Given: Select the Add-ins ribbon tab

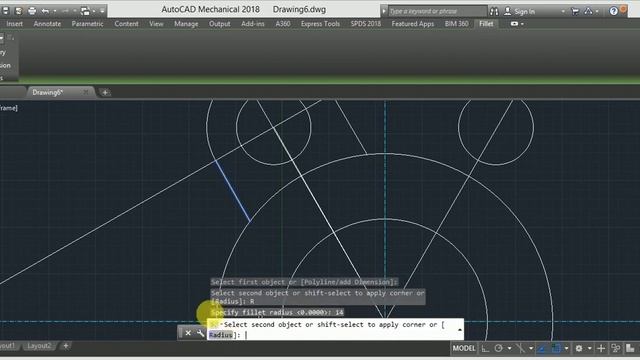Looking at the screenshot, I should (253, 24).
